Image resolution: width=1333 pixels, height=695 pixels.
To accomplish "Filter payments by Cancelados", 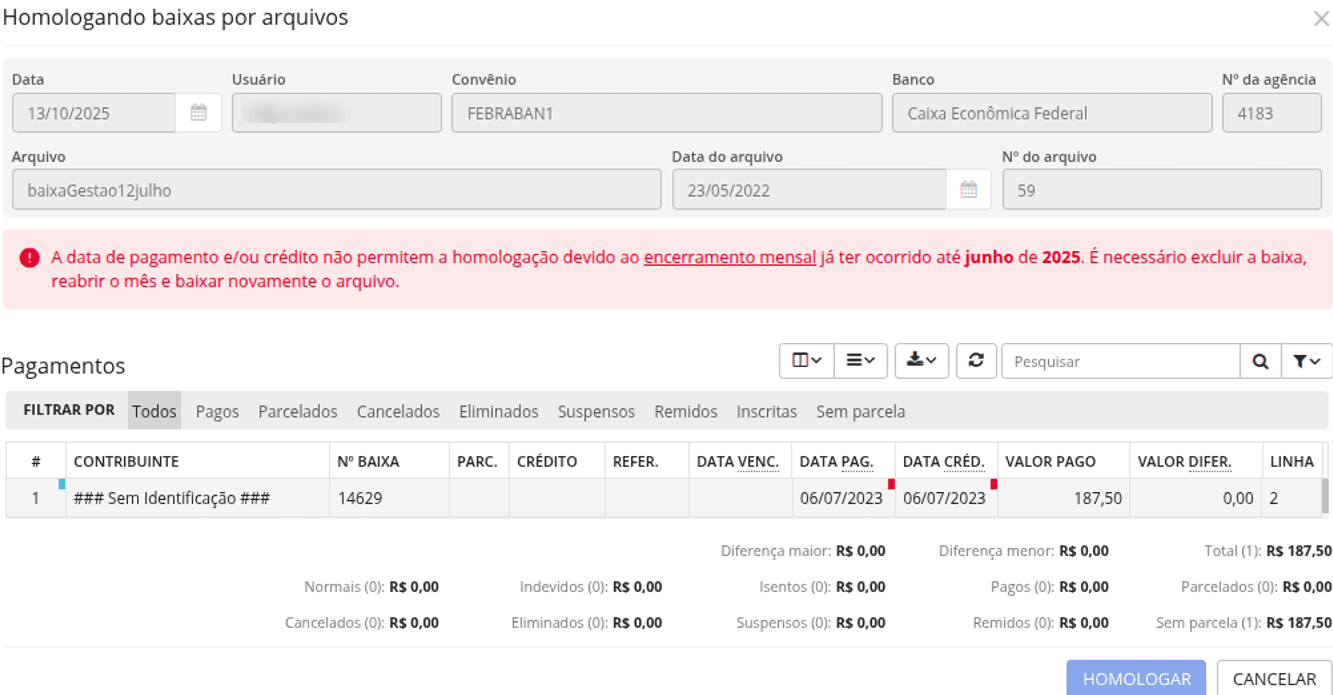I will pos(398,411).
